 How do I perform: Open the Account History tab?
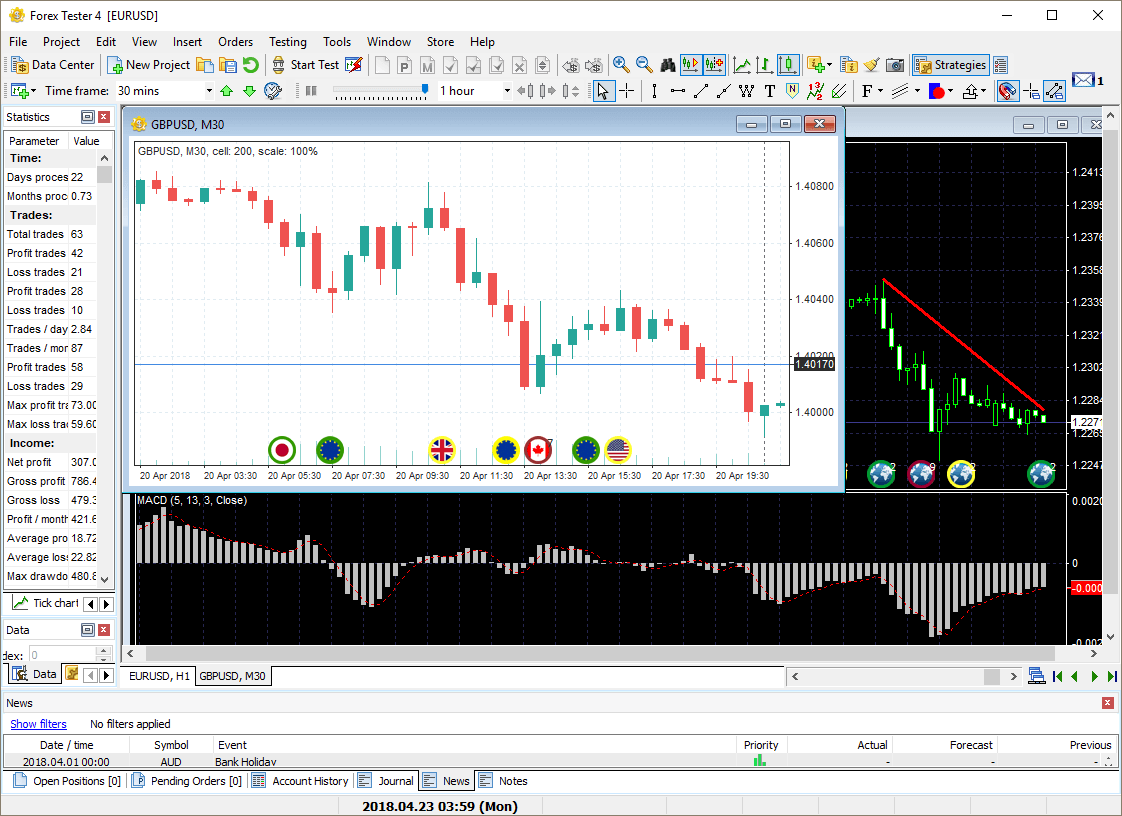(x=301, y=781)
